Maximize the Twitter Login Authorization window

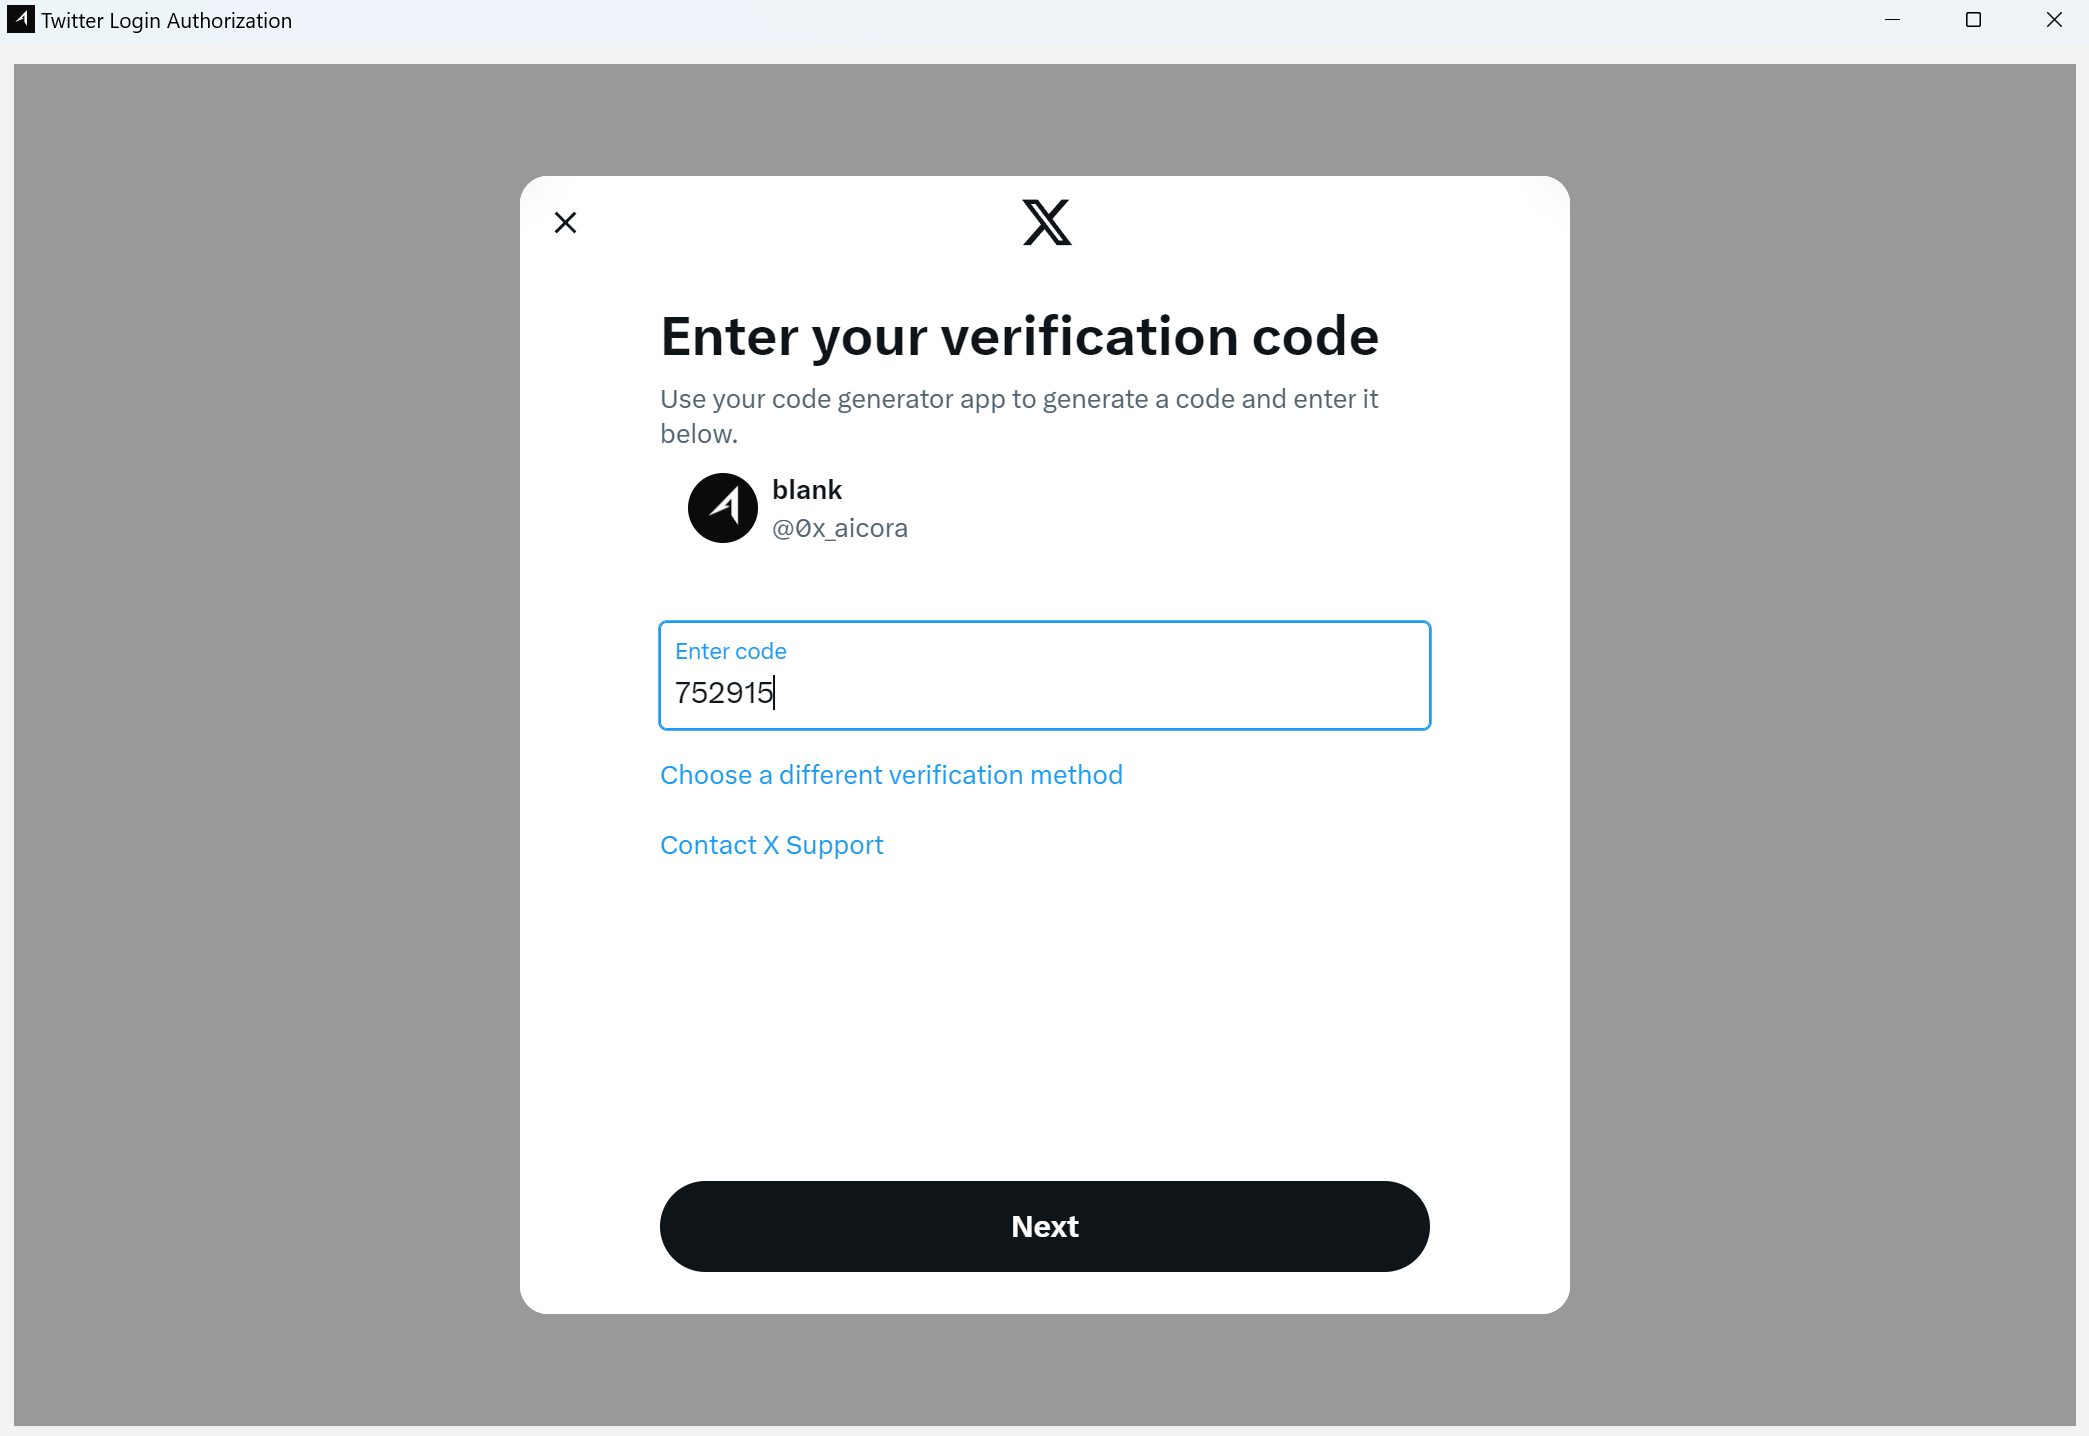[x=1973, y=20]
